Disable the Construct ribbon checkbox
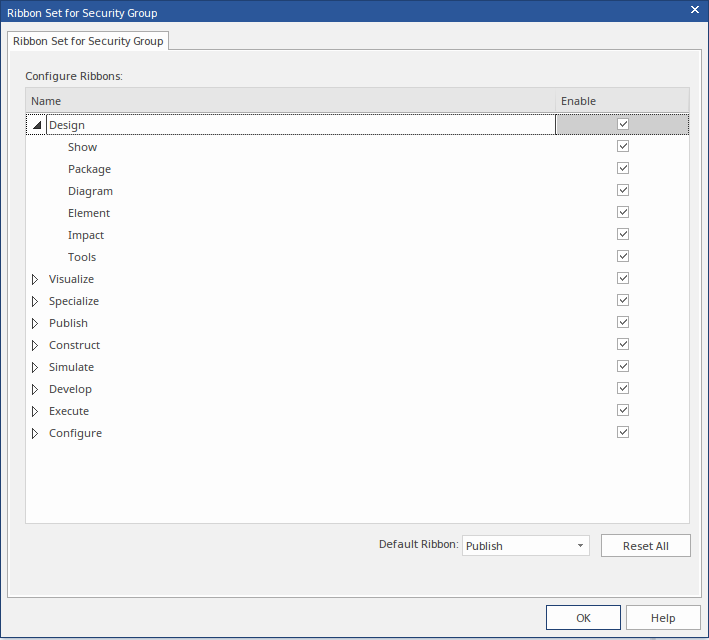 coord(623,344)
